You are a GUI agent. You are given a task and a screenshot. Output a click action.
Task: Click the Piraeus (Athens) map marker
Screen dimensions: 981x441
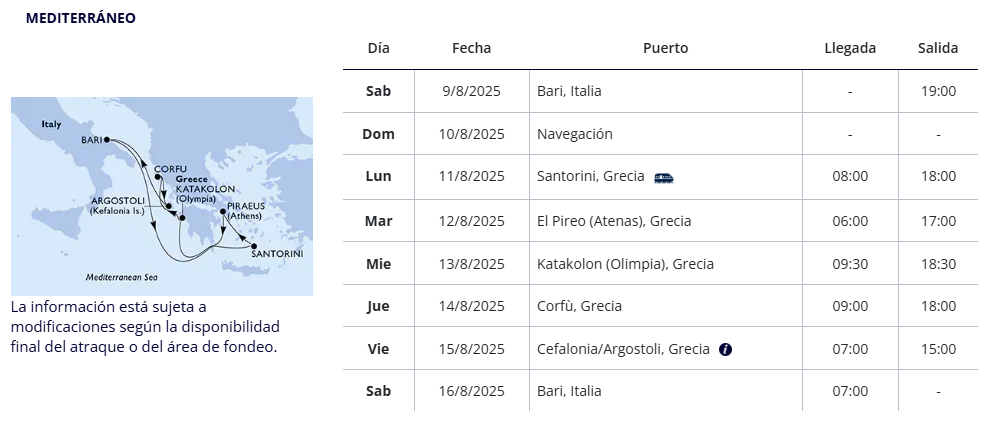coord(223,211)
